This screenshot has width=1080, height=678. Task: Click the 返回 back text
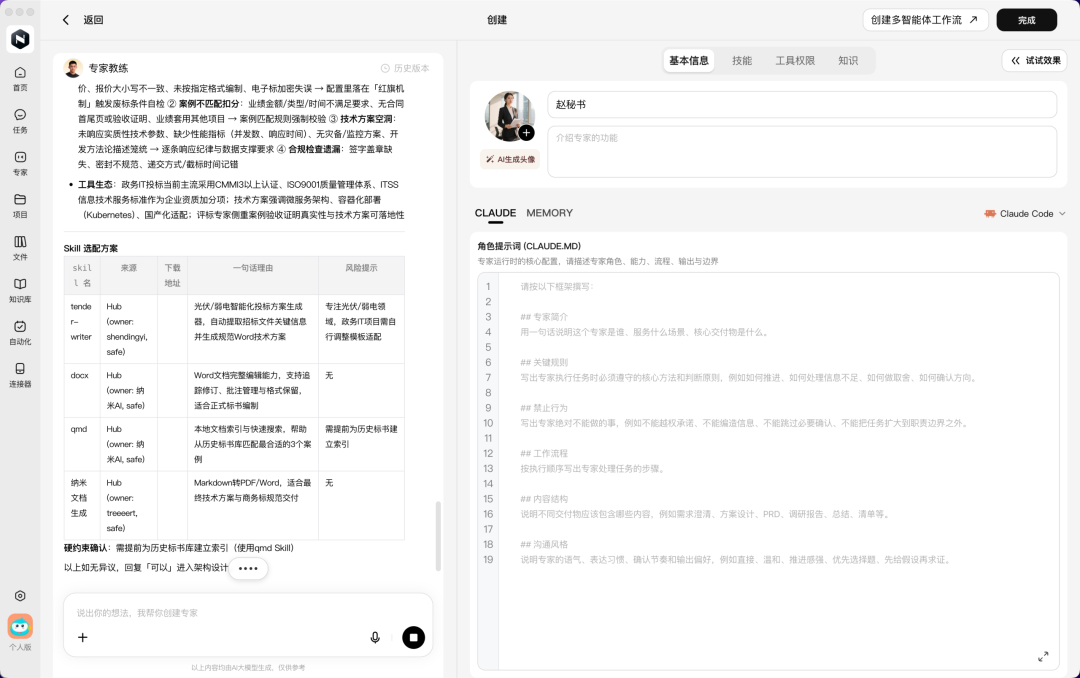tap(94, 20)
